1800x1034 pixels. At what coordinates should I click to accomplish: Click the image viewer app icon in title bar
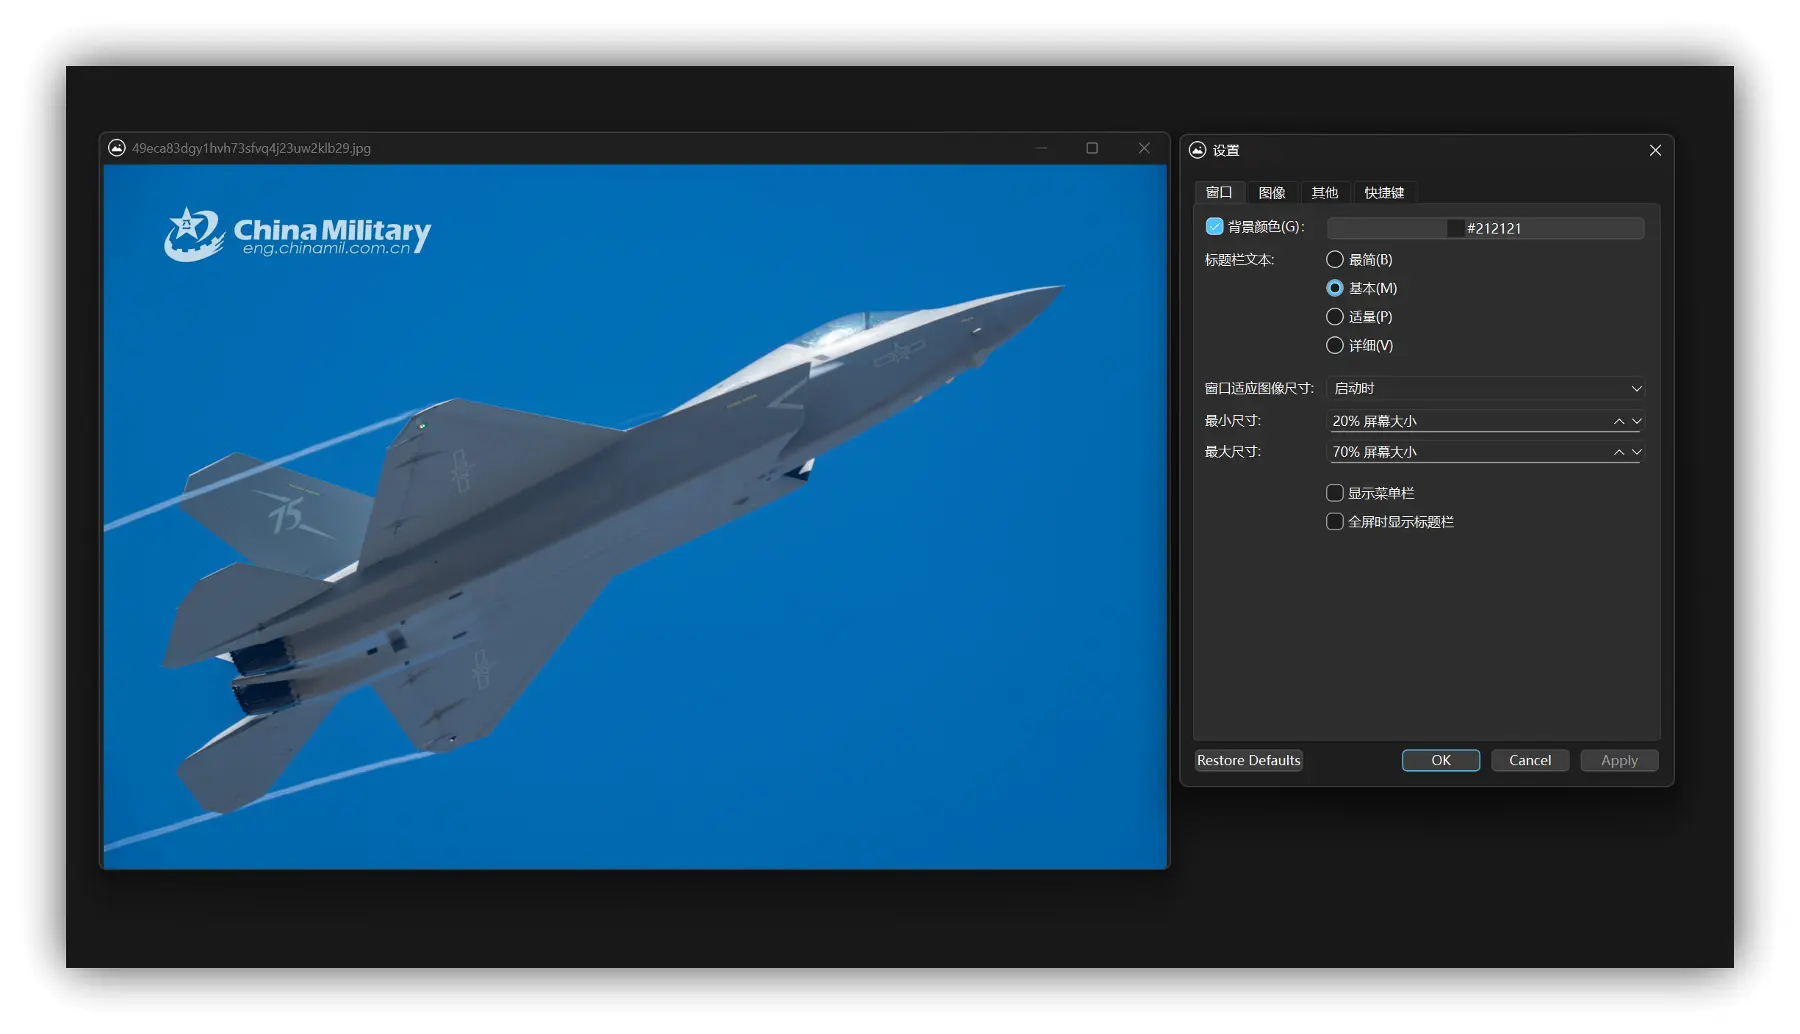117,148
